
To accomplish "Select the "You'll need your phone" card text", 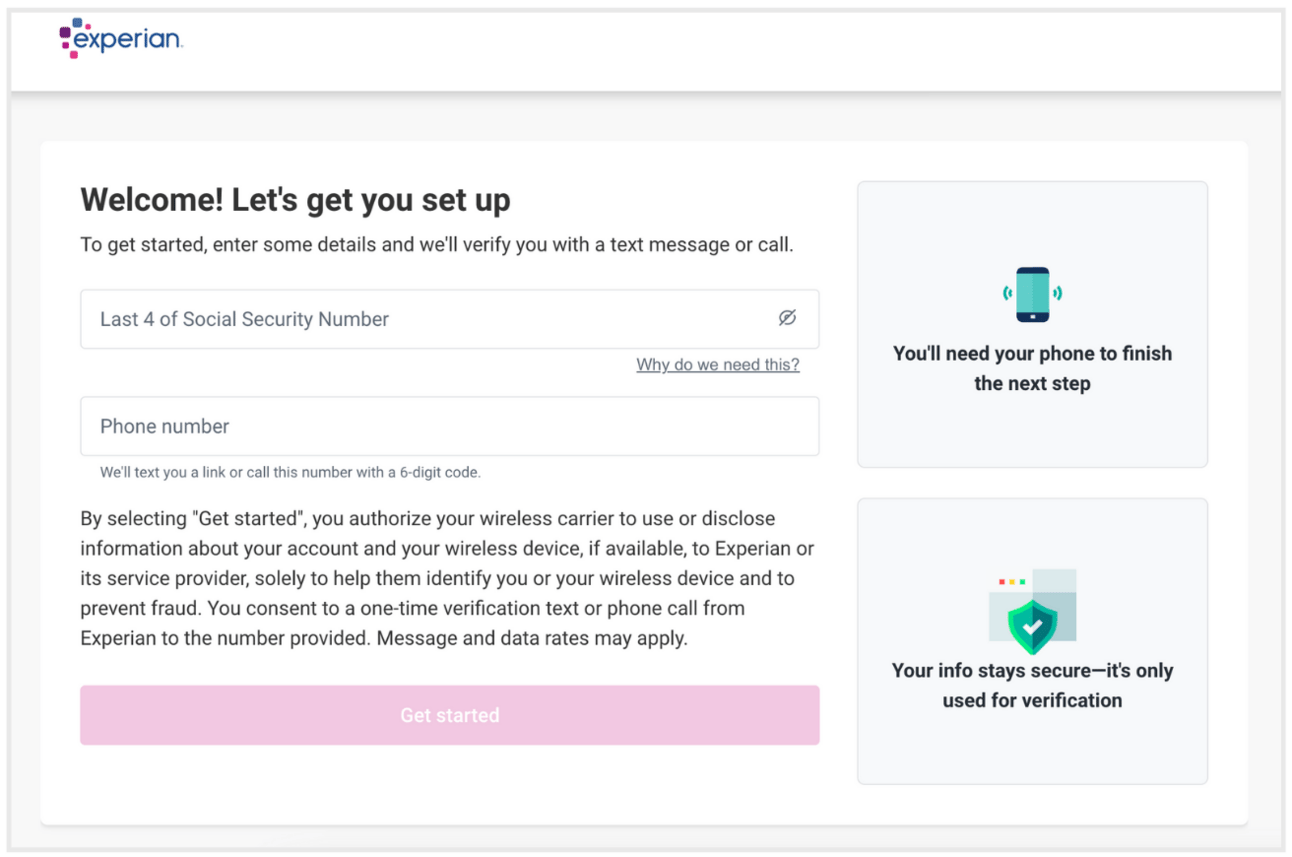I will pyautogui.click(x=1032, y=368).
